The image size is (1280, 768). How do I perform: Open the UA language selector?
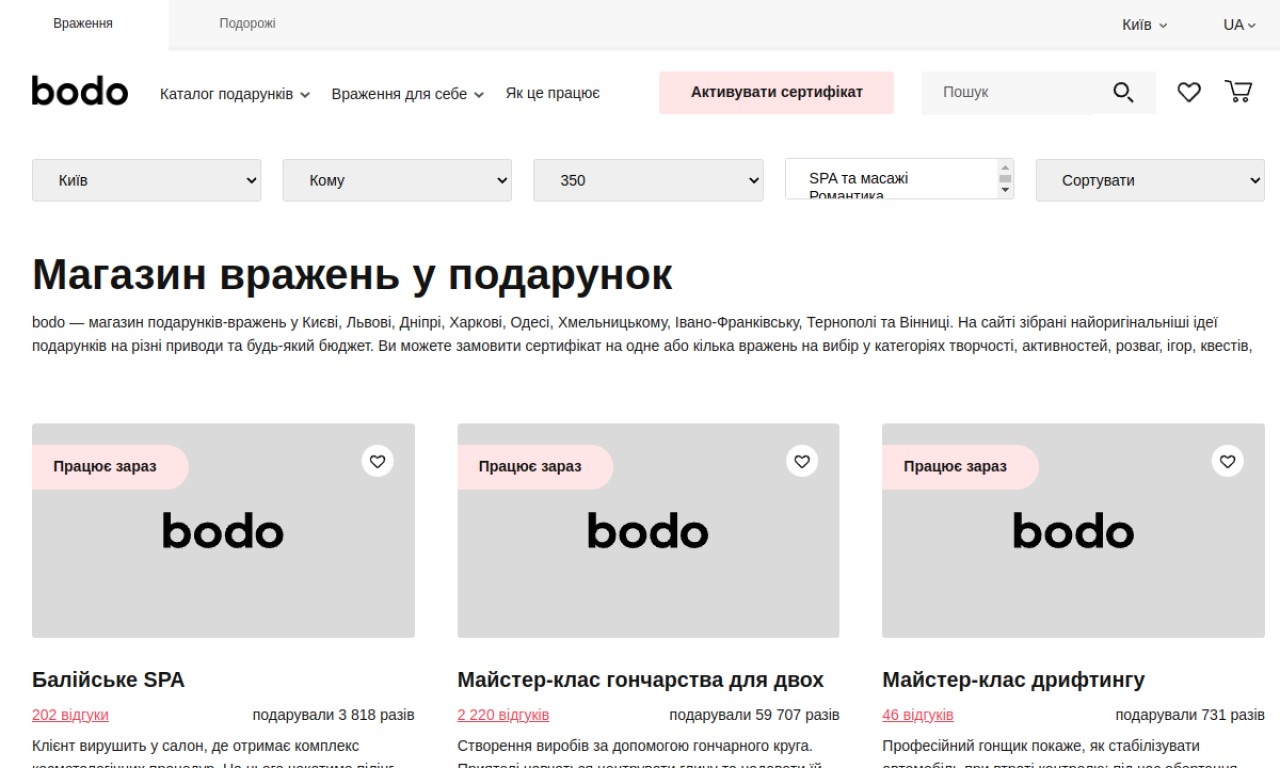point(1239,25)
